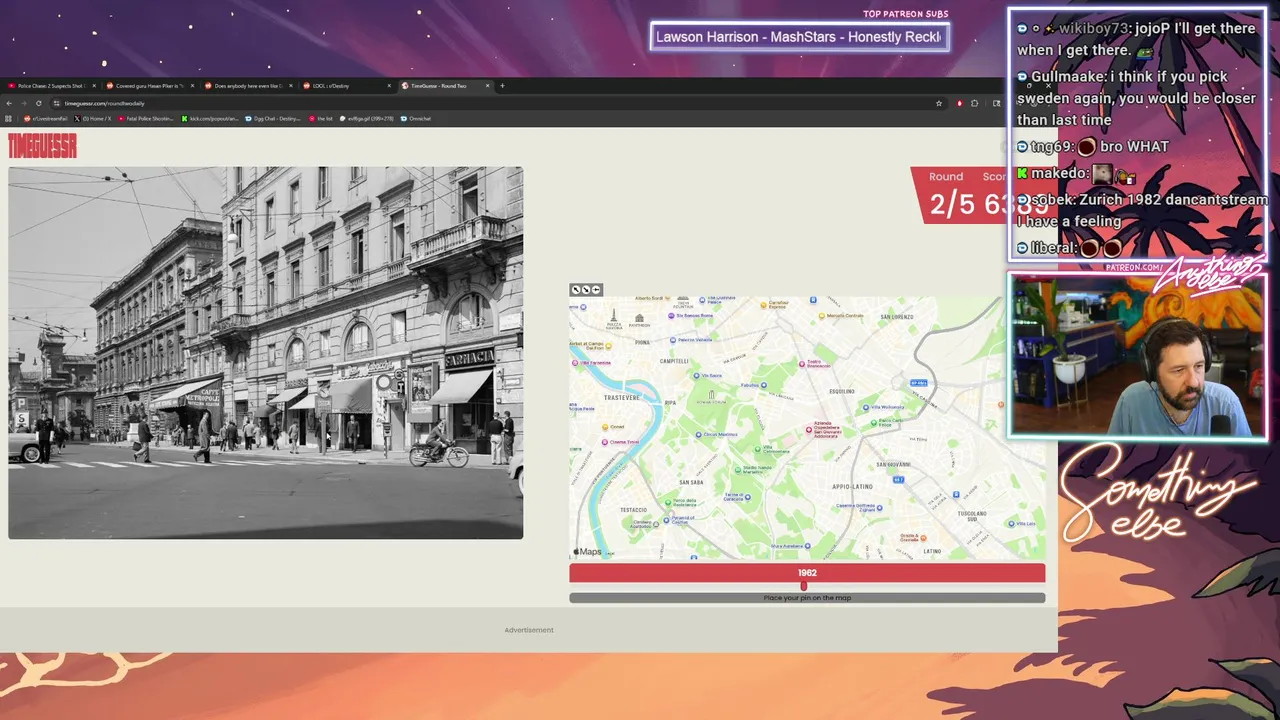Image resolution: width=1280 pixels, height=720 pixels.
Task: Open the bookmarks bar apps grid icon
Action: coord(9,118)
